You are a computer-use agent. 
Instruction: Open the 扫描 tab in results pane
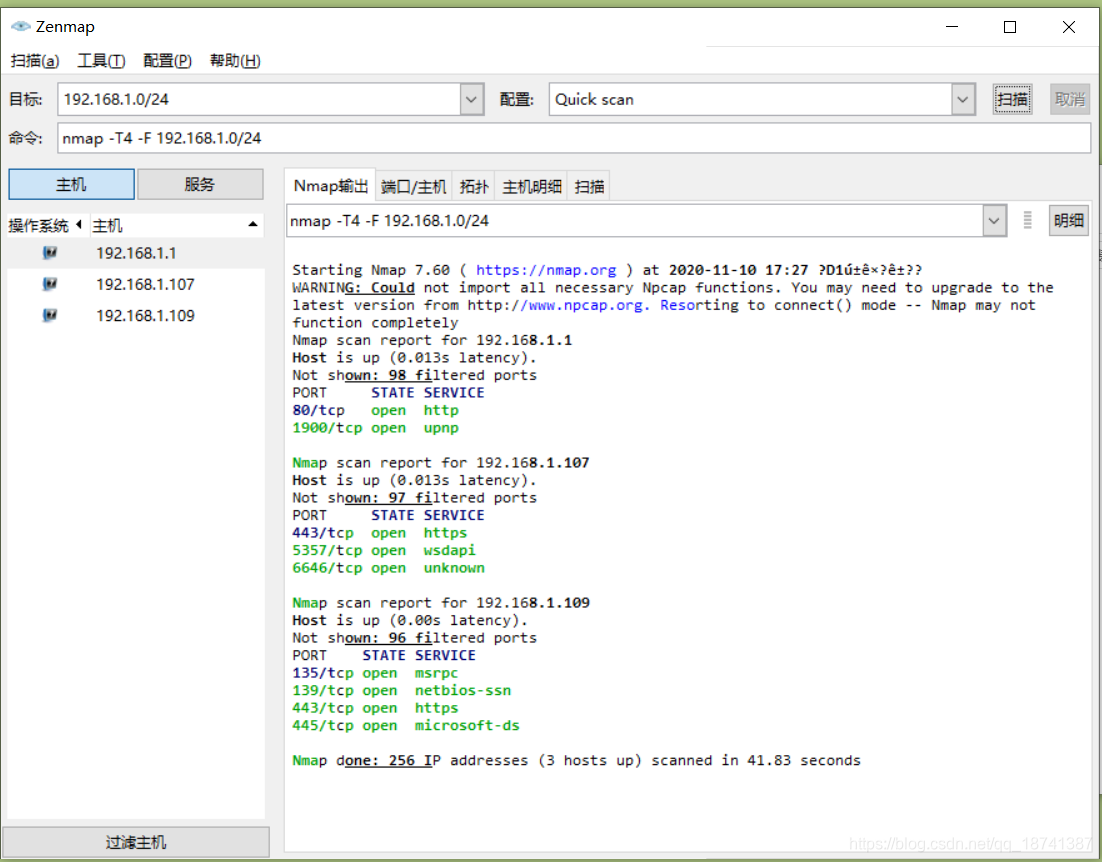(x=589, y=186)
